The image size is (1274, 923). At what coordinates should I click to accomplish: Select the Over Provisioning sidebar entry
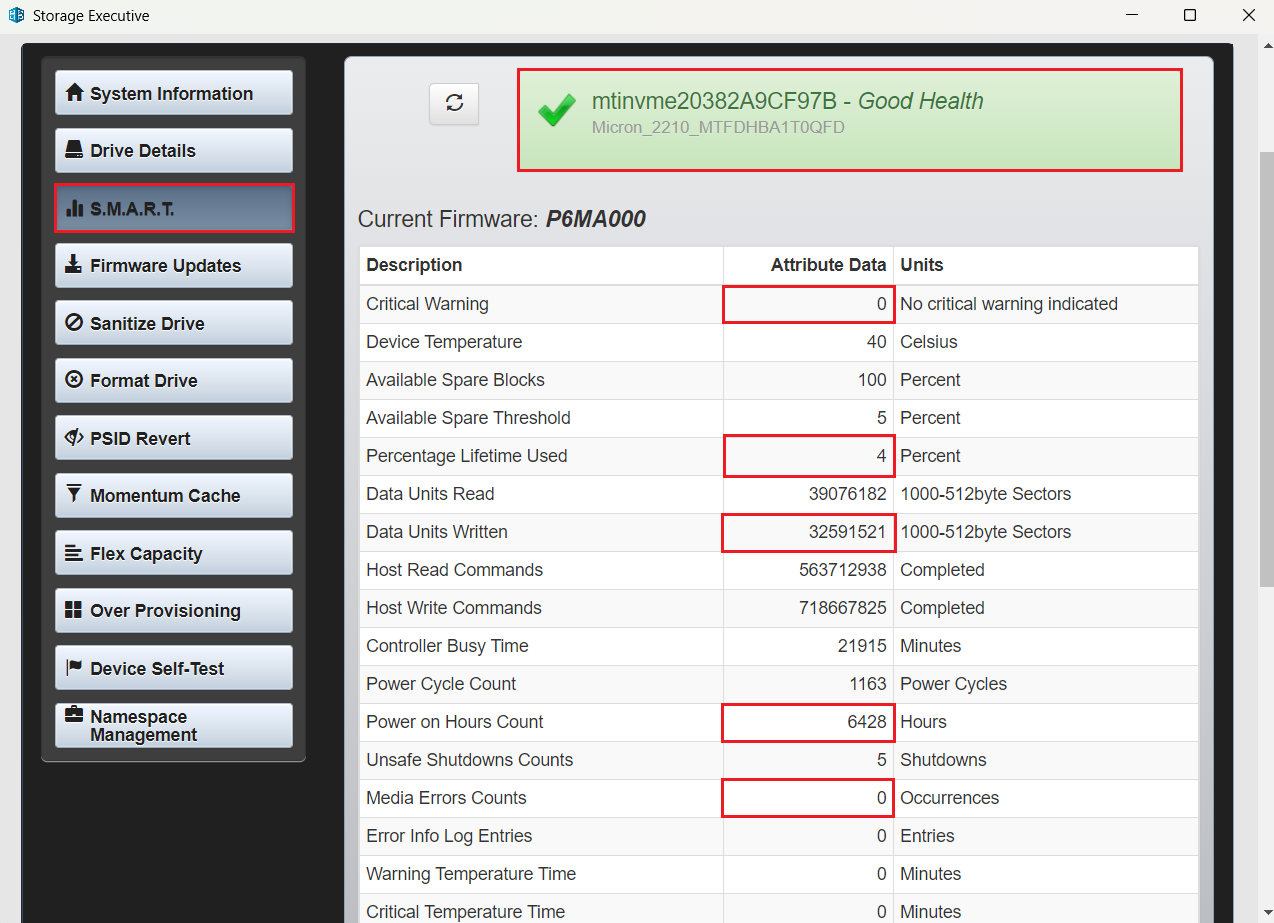[x=173, y=610]
